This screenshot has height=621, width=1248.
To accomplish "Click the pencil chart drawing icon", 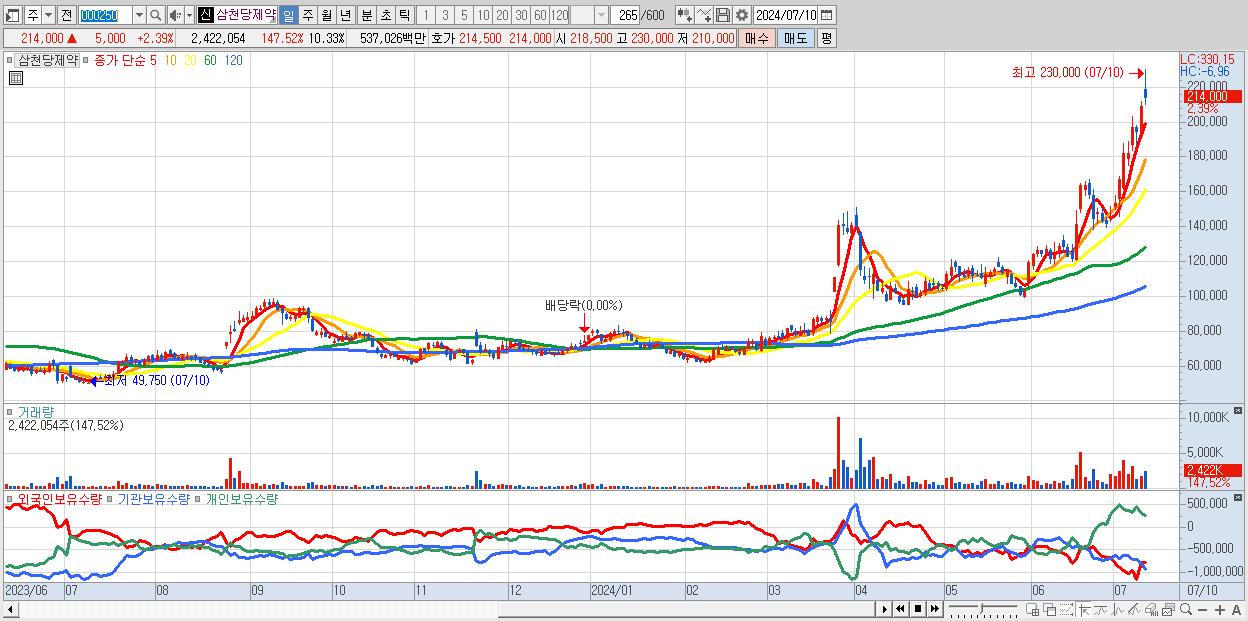I will tap(1134, 609).
